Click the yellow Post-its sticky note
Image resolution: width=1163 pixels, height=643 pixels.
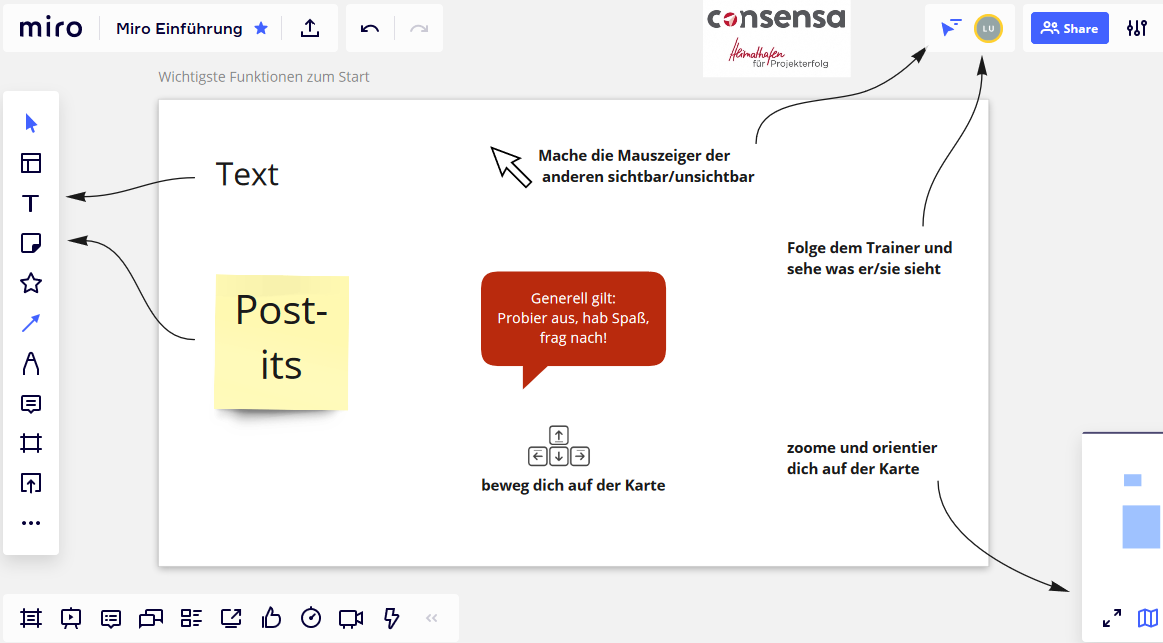(x=281, y=341)
